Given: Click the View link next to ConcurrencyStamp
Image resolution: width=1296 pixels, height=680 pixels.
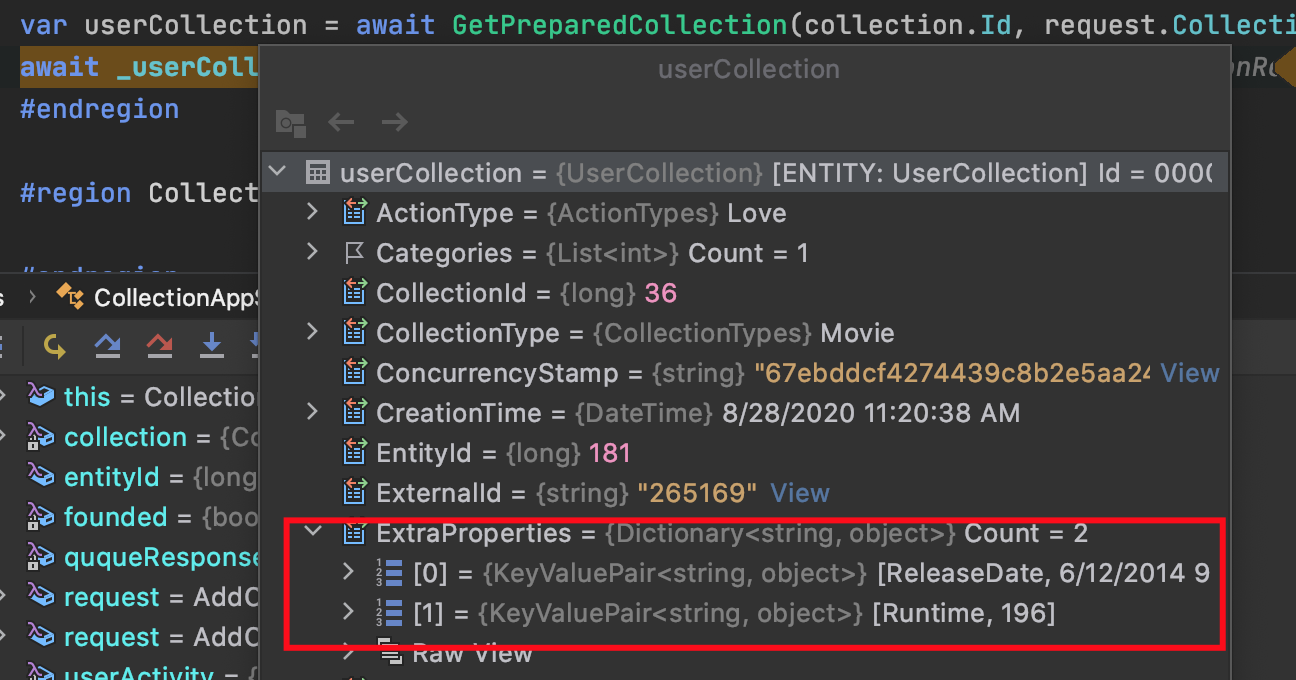Looking at the screenshot, I should (x=1189, y=372).
